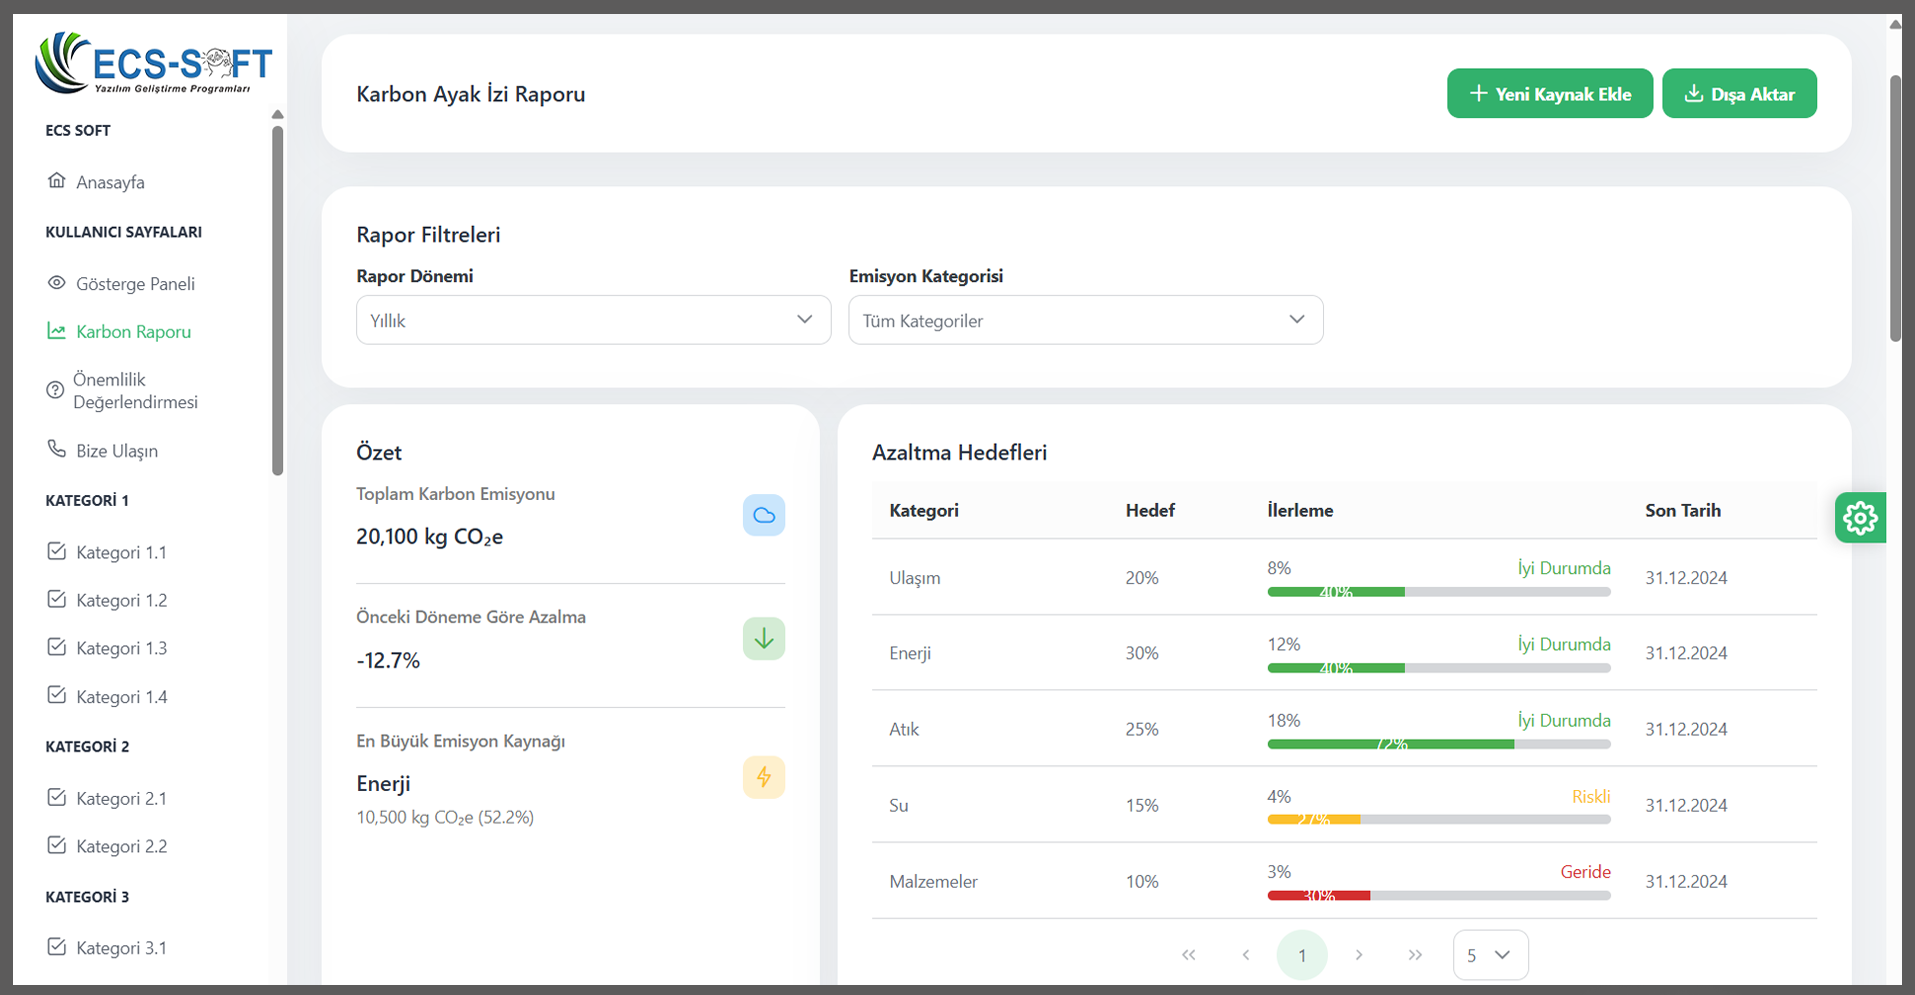Click the Yeni Kaynak Ekle button
The image size is (1915, 995).
pyautogui.click(x=1549, y=94)
